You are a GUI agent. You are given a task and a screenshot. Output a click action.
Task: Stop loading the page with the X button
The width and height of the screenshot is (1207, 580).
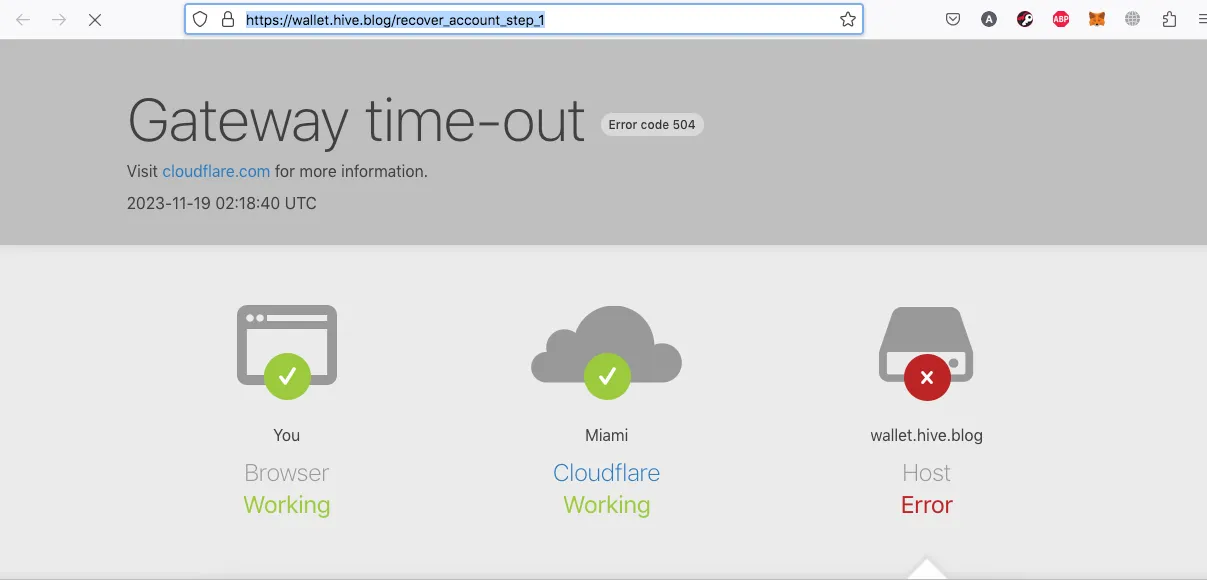pos(95,19)
